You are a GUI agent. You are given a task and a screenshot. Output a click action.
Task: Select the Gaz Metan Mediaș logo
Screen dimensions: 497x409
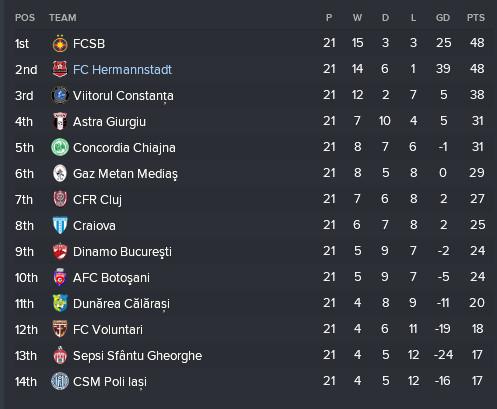point(60,173)
